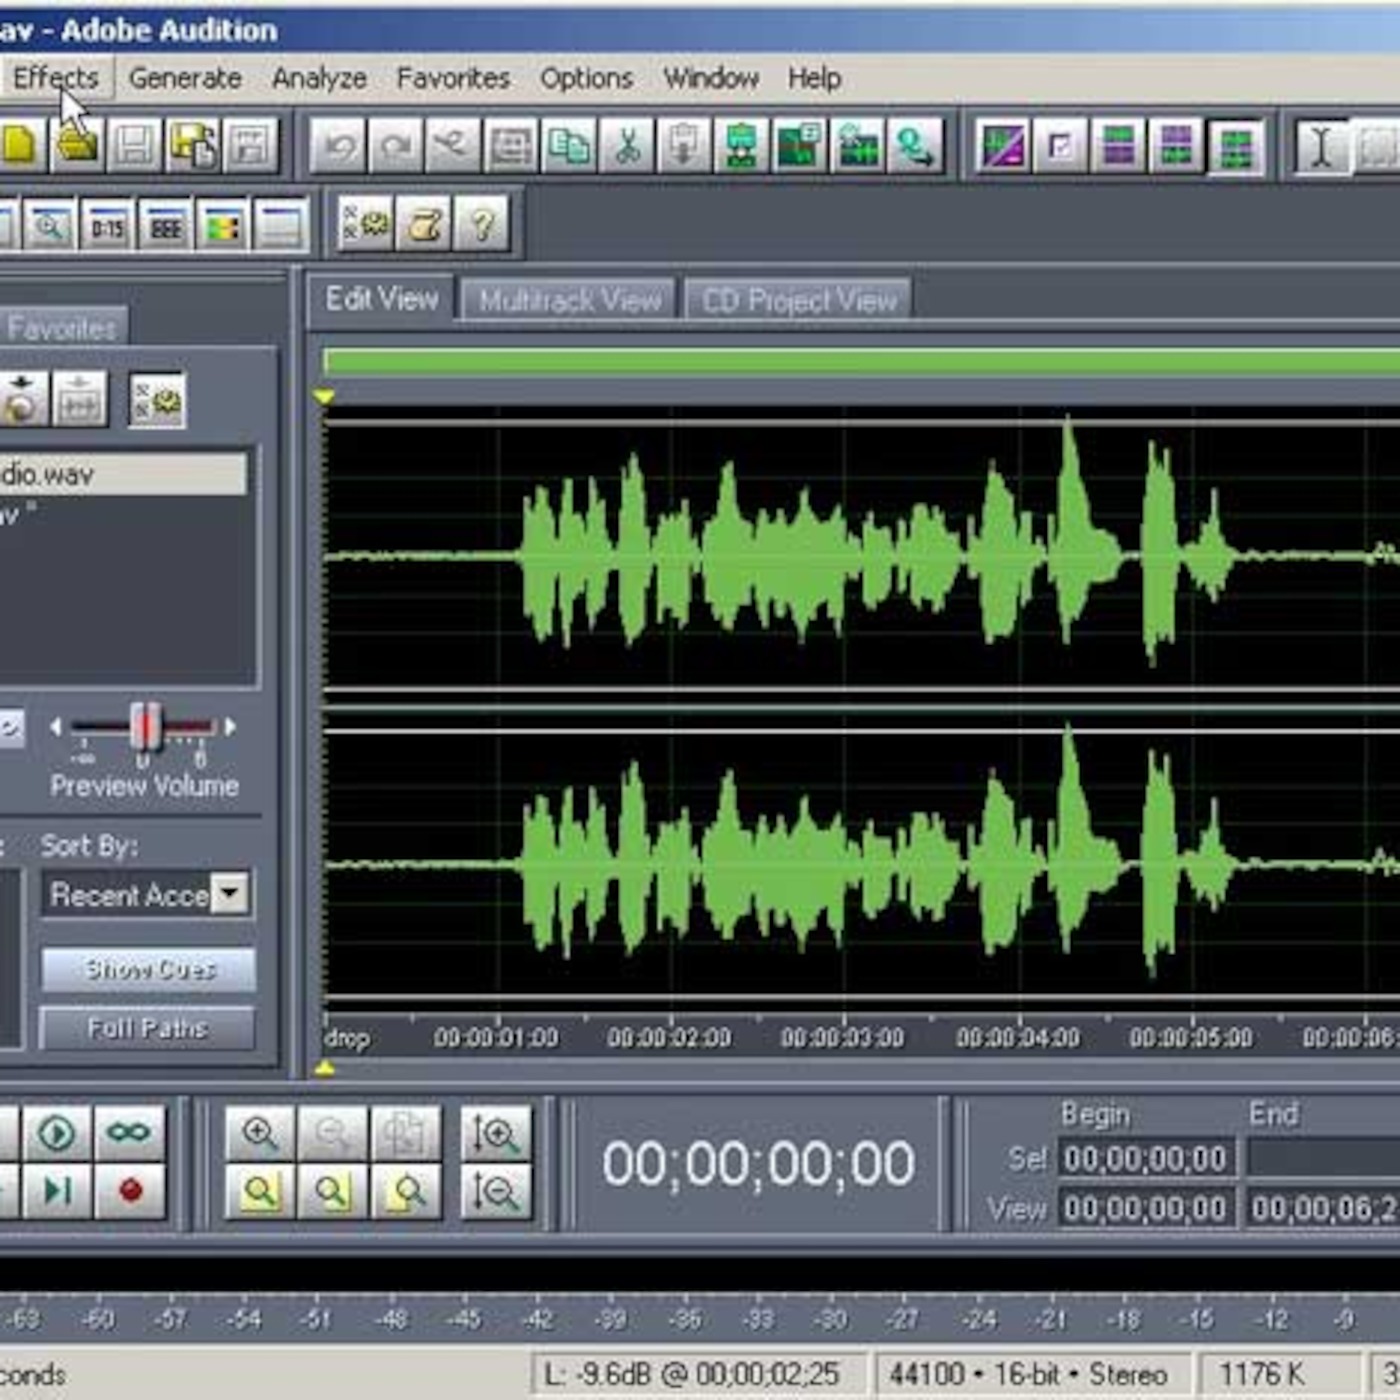Click the question mark Help icon

coord(482,223)
